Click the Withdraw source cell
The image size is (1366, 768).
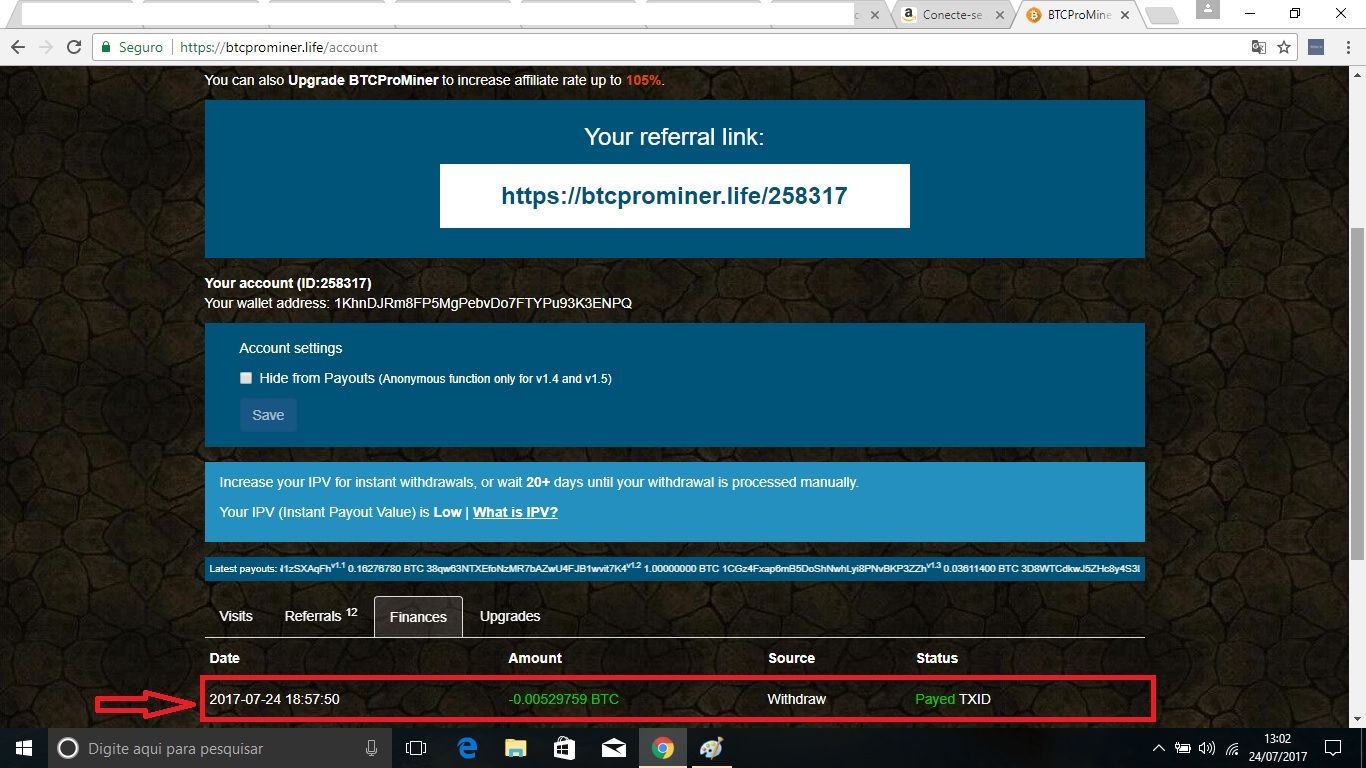797,699
